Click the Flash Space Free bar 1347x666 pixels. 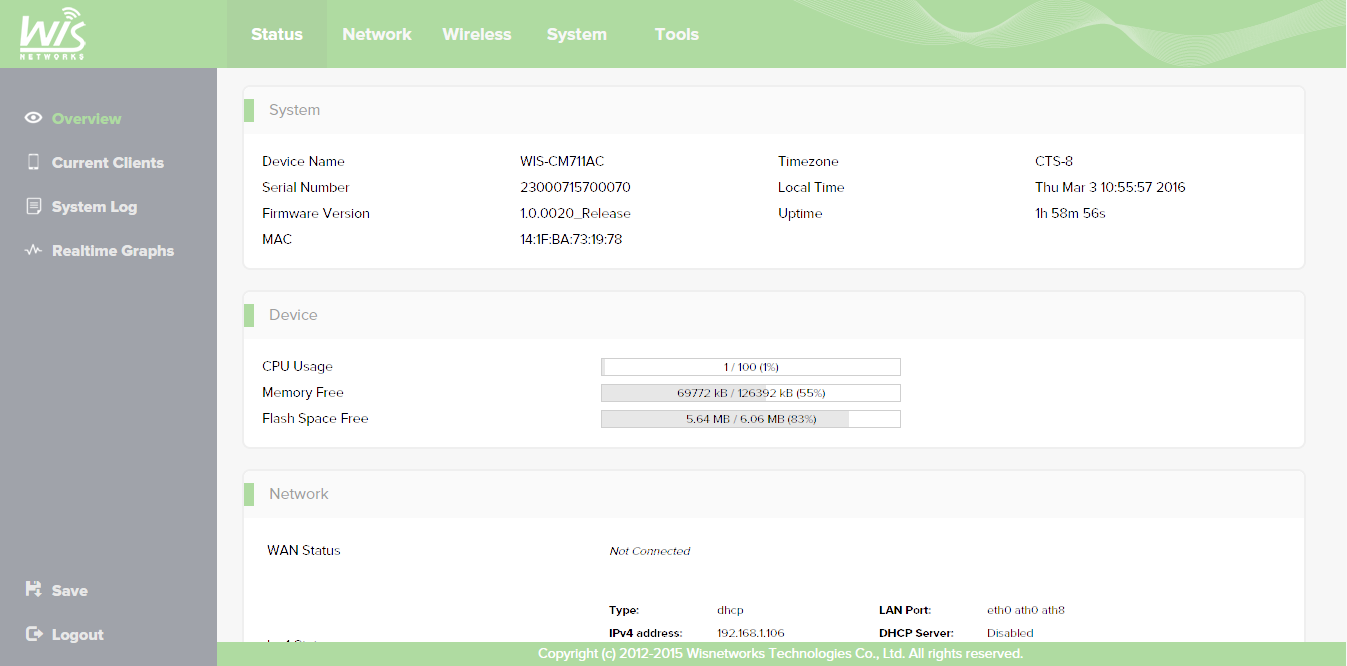(x=751, y=419)
